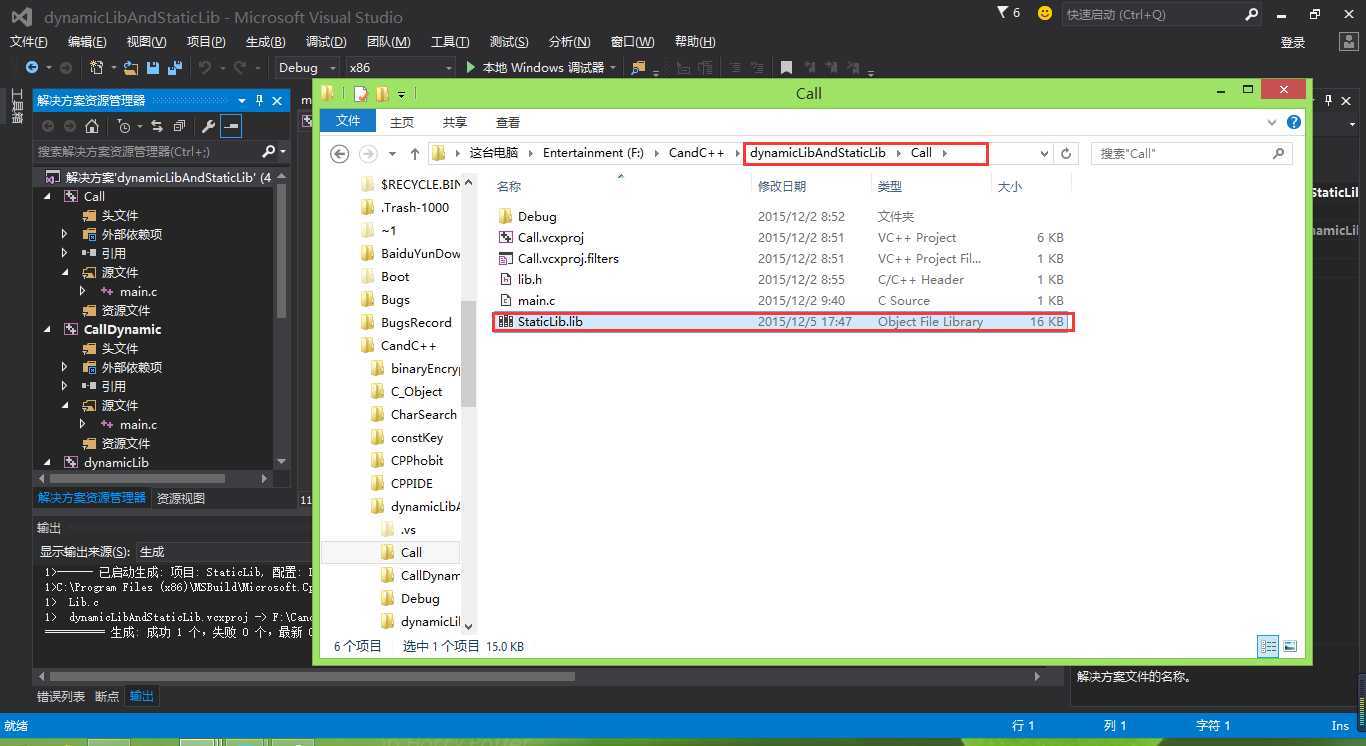This screenshot has width=1366, height=746.
Task: Expand 外部依赖项 under Call project
Action: coord(65,234)
